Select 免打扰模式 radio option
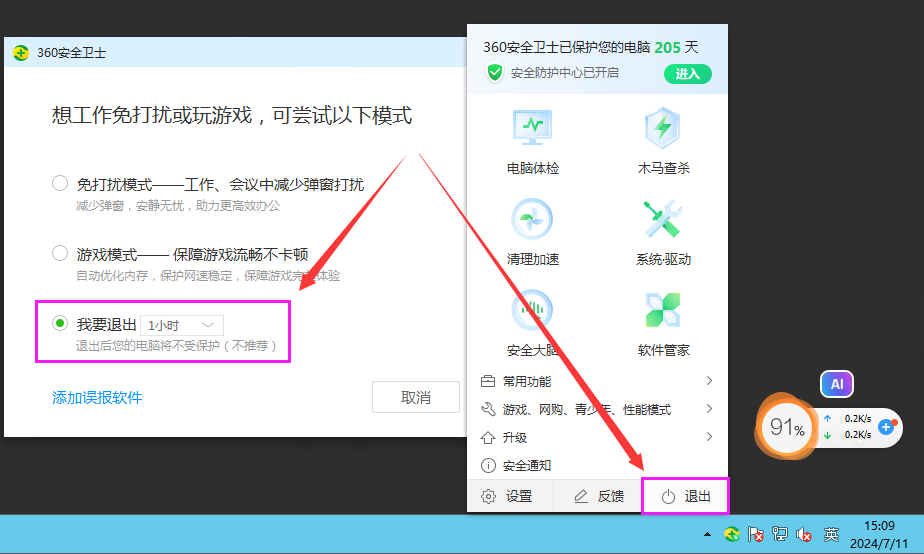The image size is (924, 554). coord(60,183)
